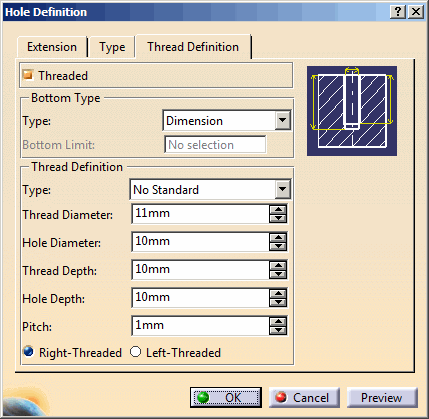
Task: Click the help question mark icon
Action: (398, 12)
